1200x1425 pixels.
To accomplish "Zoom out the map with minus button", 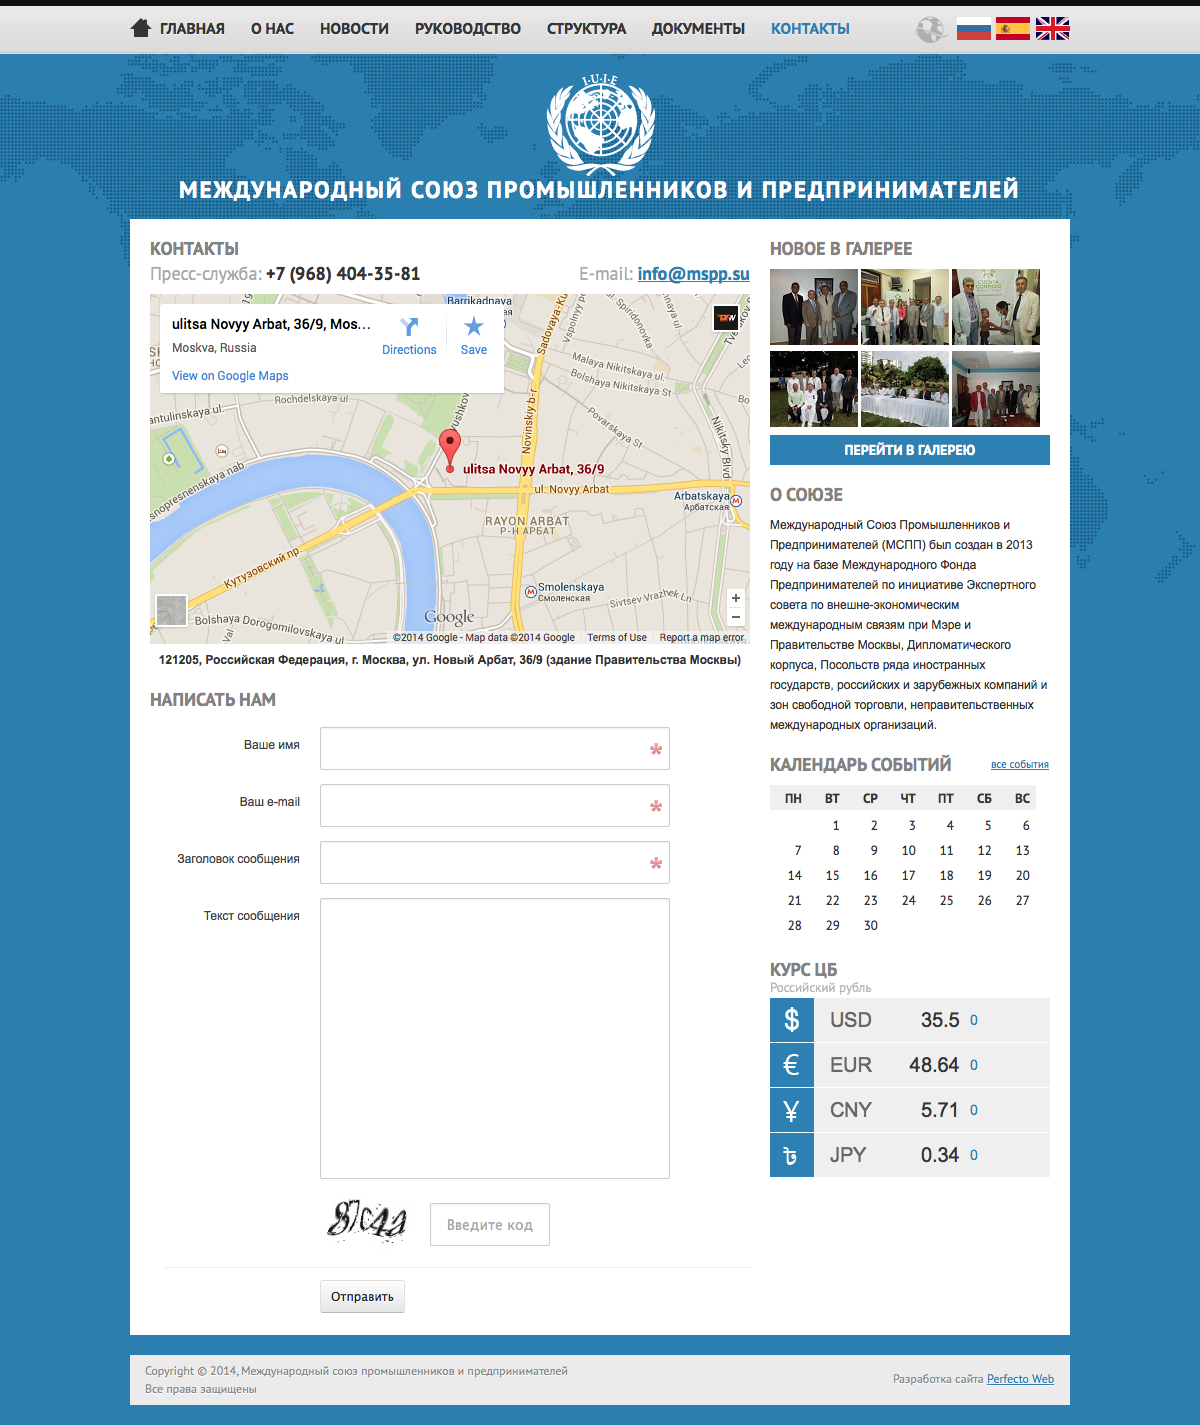I will 736,617.
